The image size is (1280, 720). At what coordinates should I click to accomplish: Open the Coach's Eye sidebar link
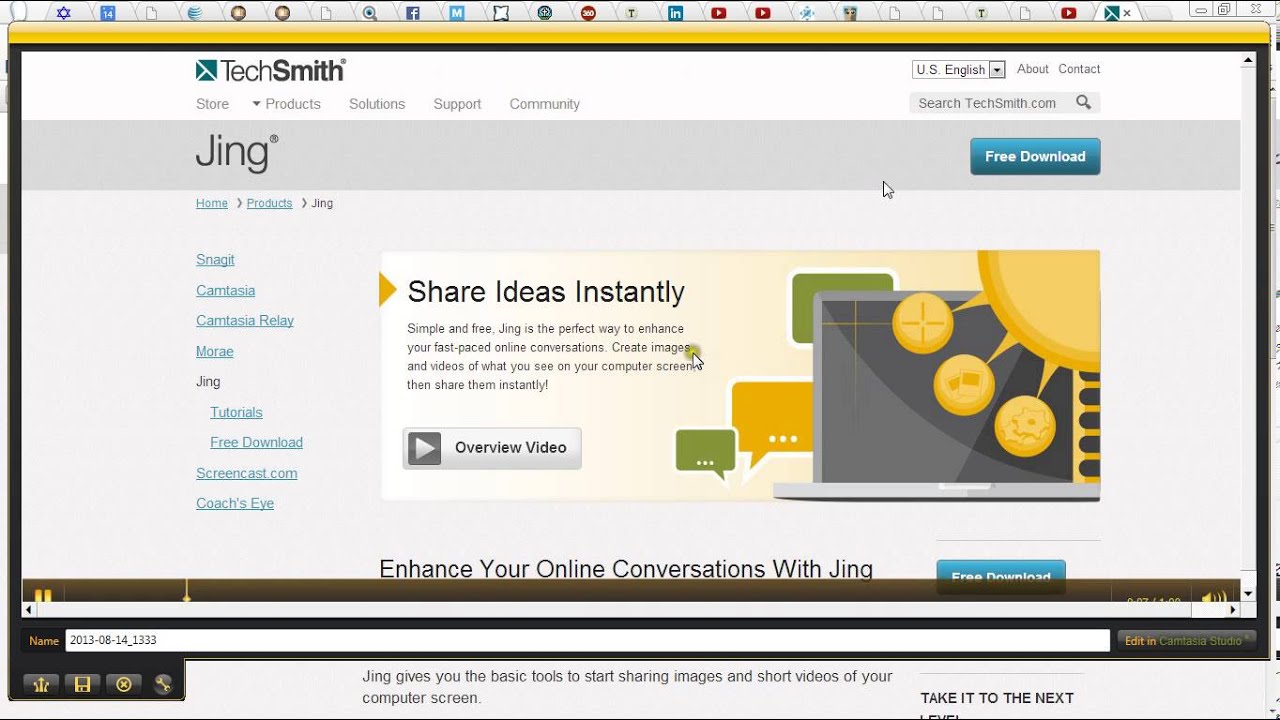click(x=235, y=503)
